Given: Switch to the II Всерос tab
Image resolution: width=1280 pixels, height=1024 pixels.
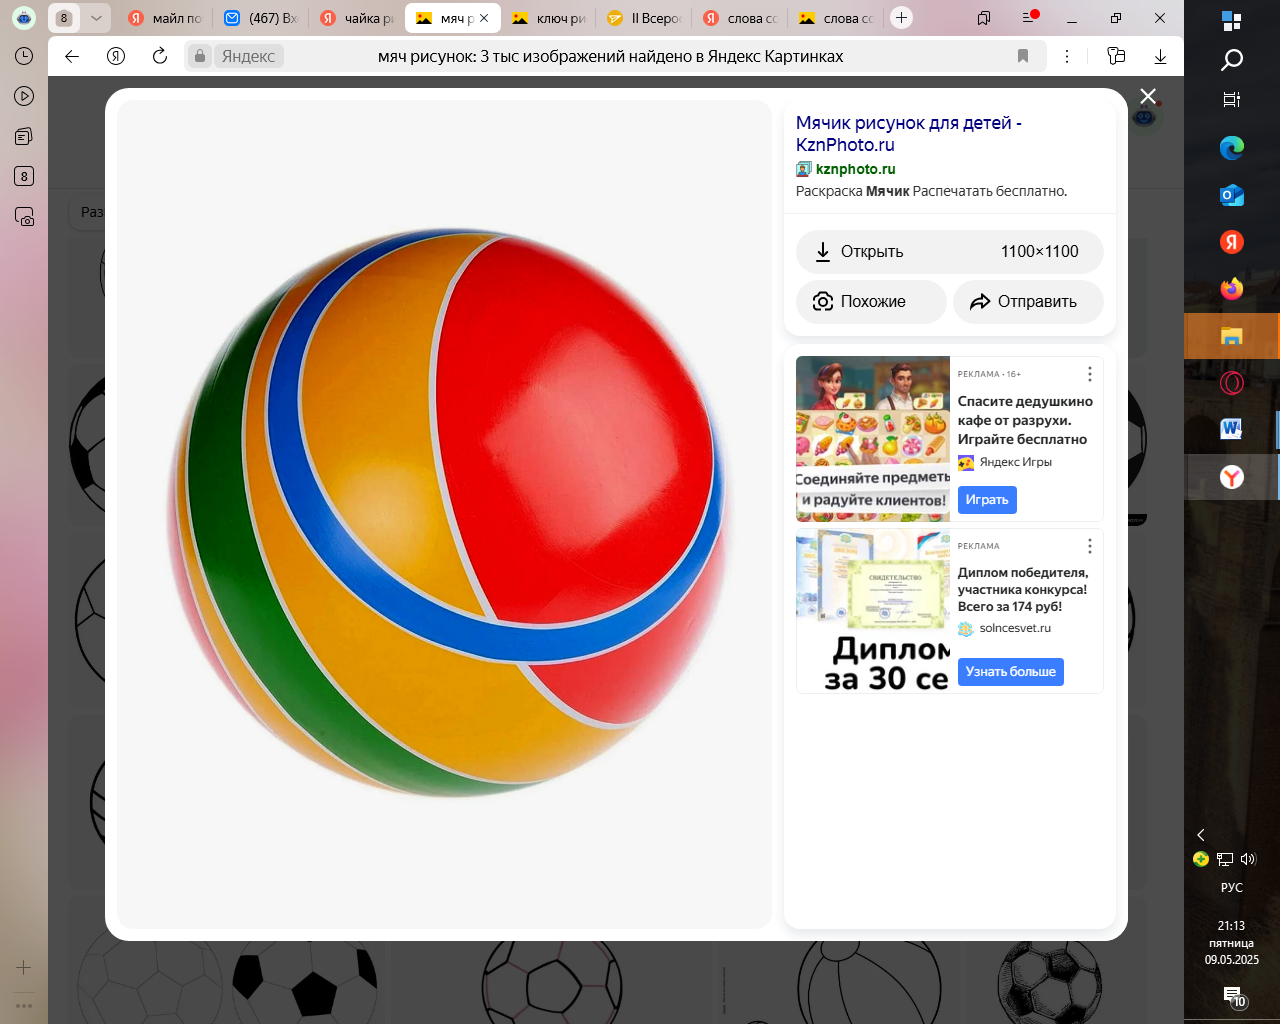Looking at the screenshot, I should pos(644,18).
